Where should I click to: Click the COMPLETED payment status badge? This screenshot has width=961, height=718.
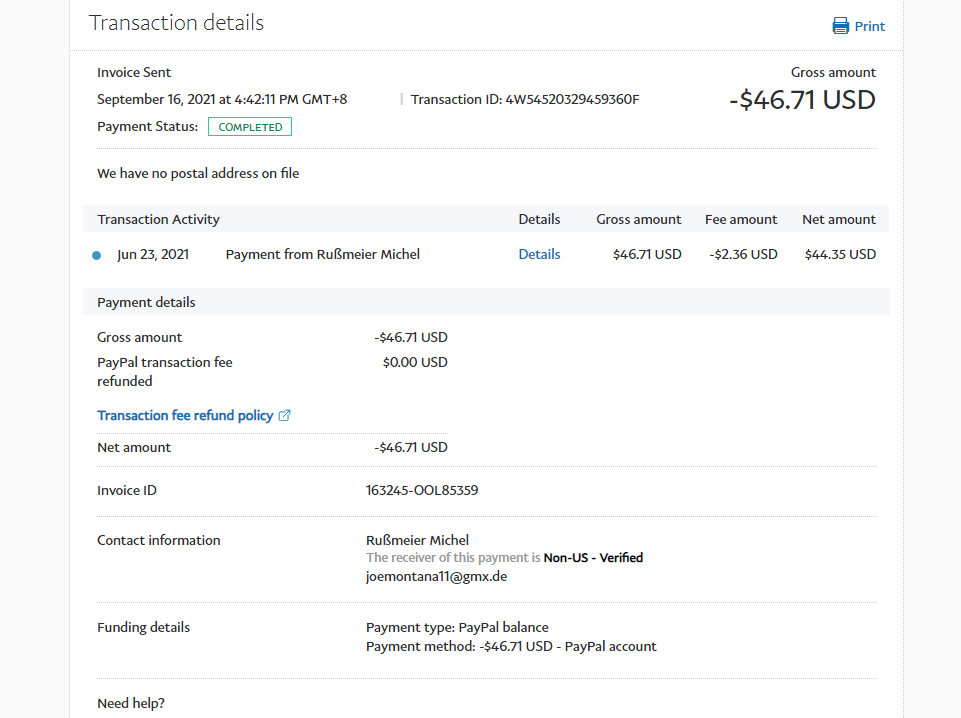[x=250, y=127]
